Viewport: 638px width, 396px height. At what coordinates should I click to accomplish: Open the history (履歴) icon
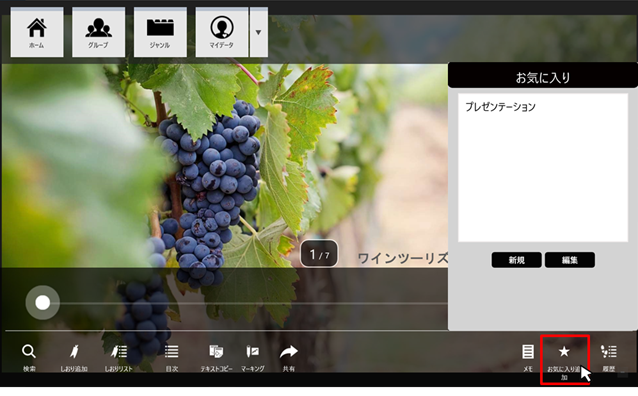click(x=609, y=357)
